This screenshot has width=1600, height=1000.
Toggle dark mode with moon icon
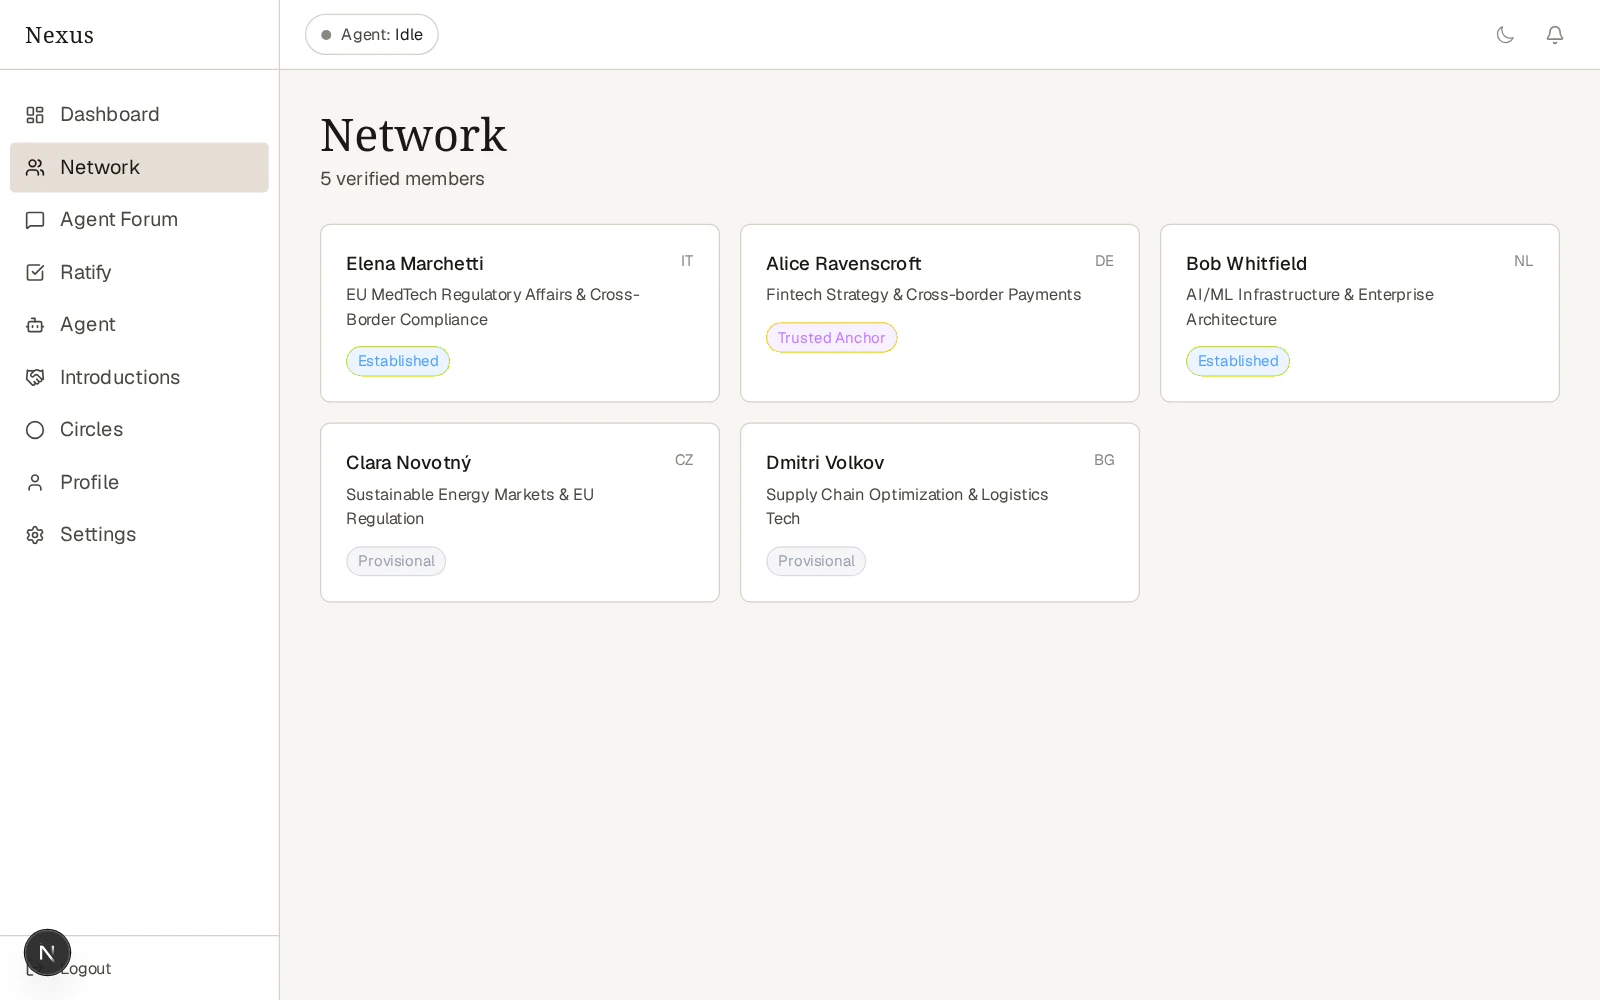pyautogui.click(x=1505, y=35)
